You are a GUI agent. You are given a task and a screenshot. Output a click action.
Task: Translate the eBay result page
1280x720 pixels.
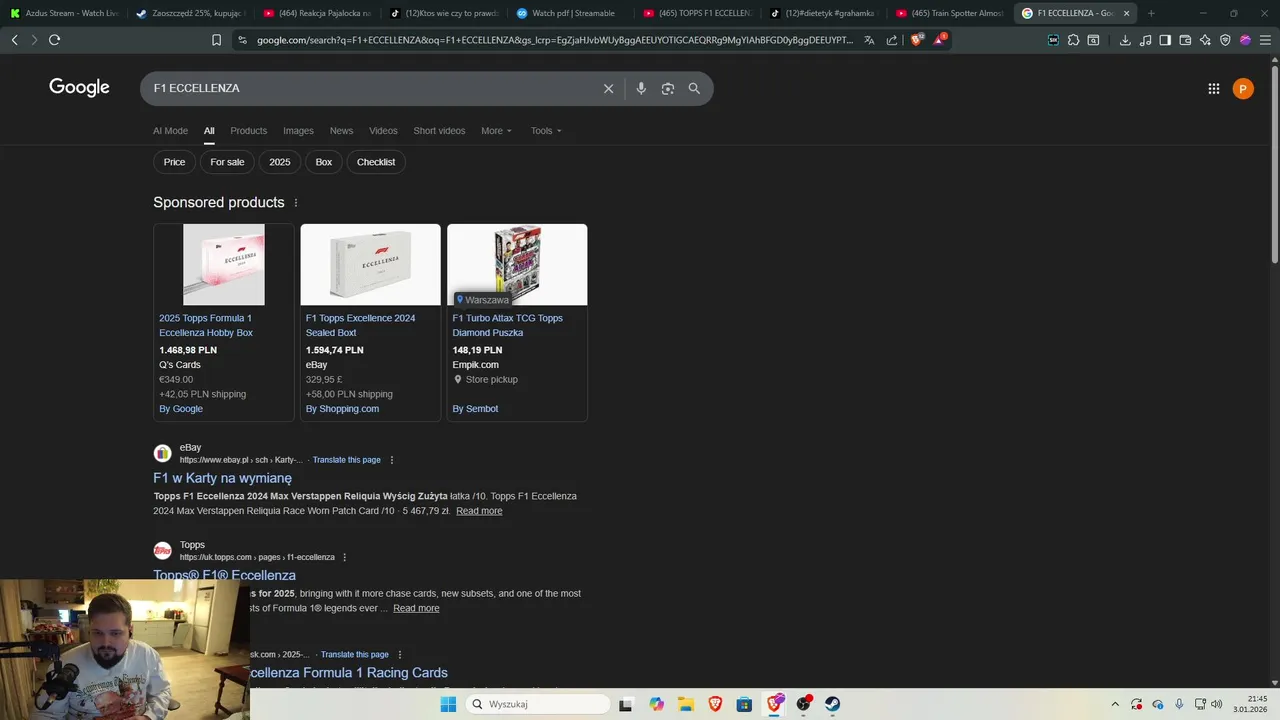coord(346,460)
